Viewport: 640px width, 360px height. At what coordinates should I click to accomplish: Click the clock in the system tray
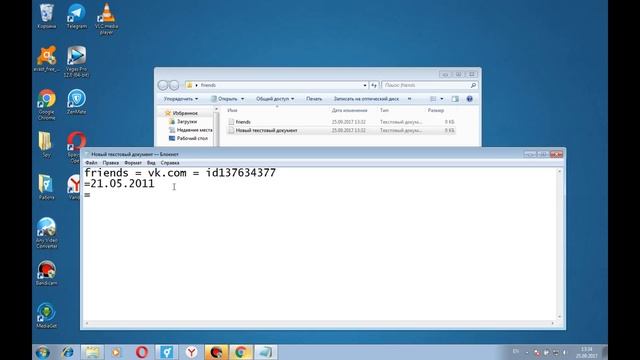tap(587, 352)
